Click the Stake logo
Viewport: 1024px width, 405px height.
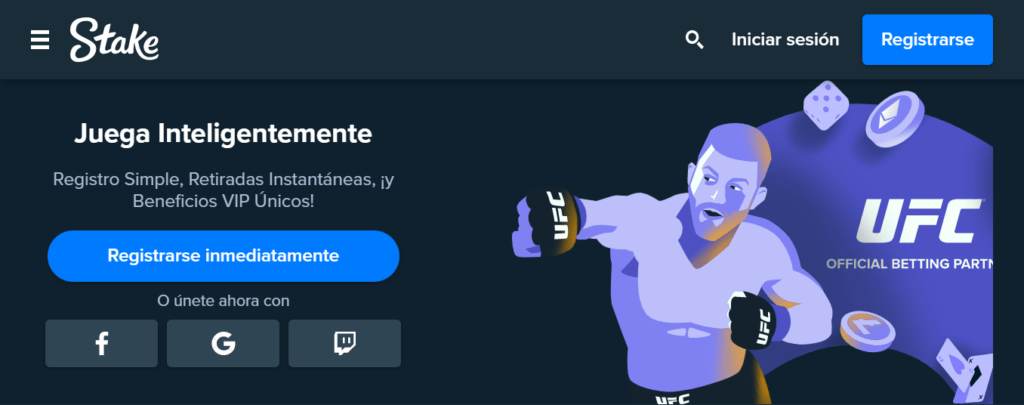click(114, 40)
